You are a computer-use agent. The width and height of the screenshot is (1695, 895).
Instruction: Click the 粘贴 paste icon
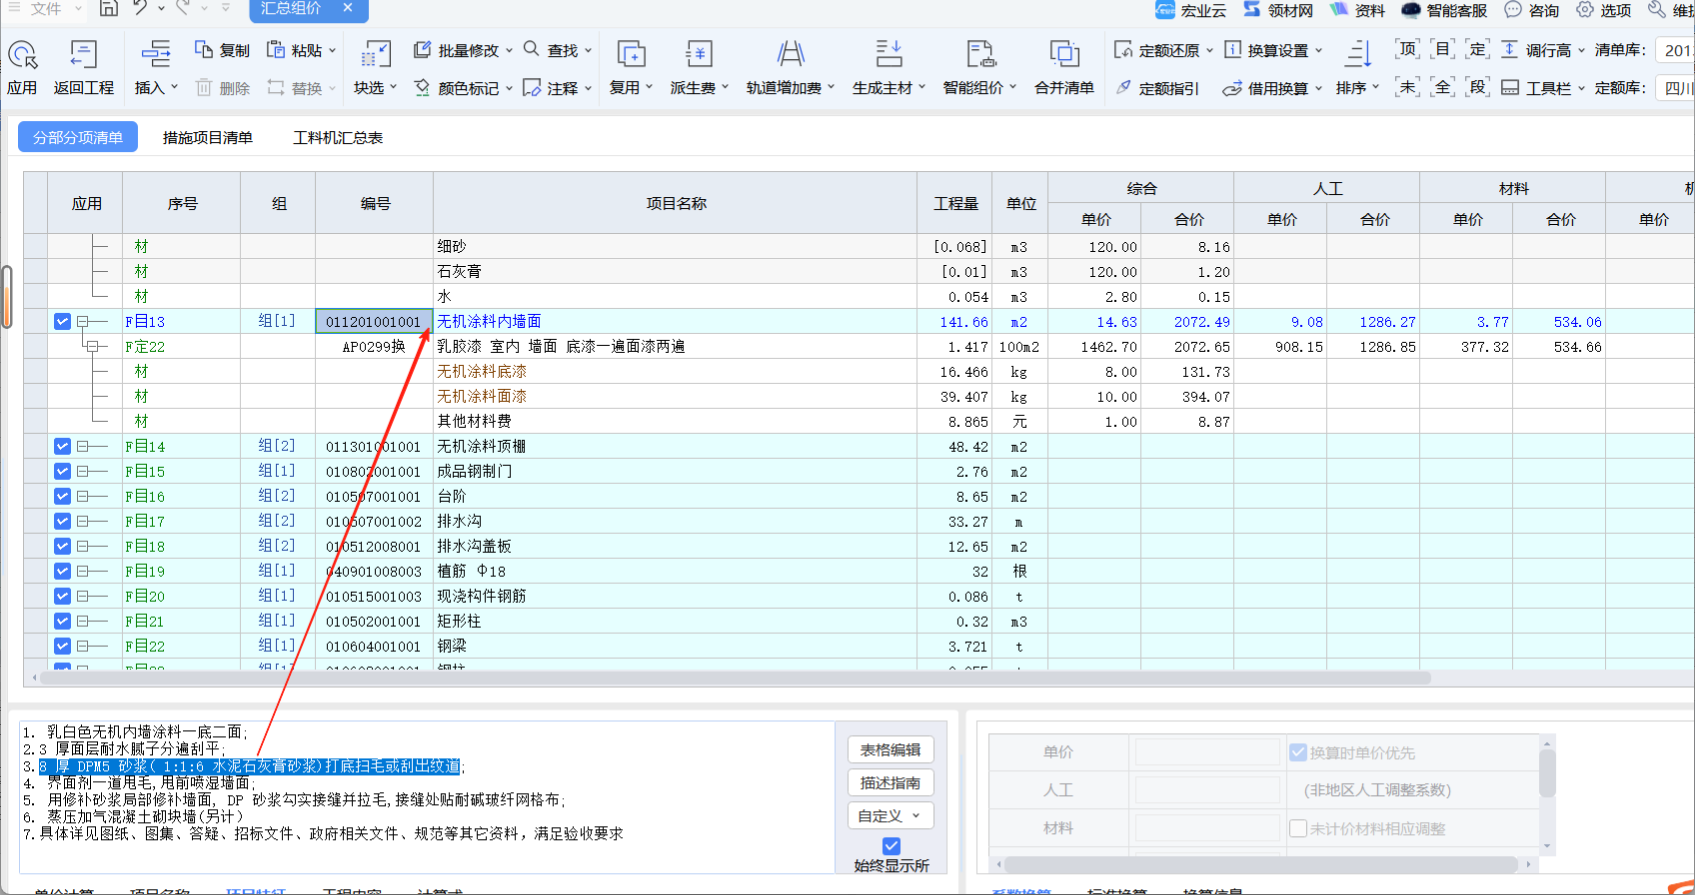pyautogui.click(x=276, y=50)
